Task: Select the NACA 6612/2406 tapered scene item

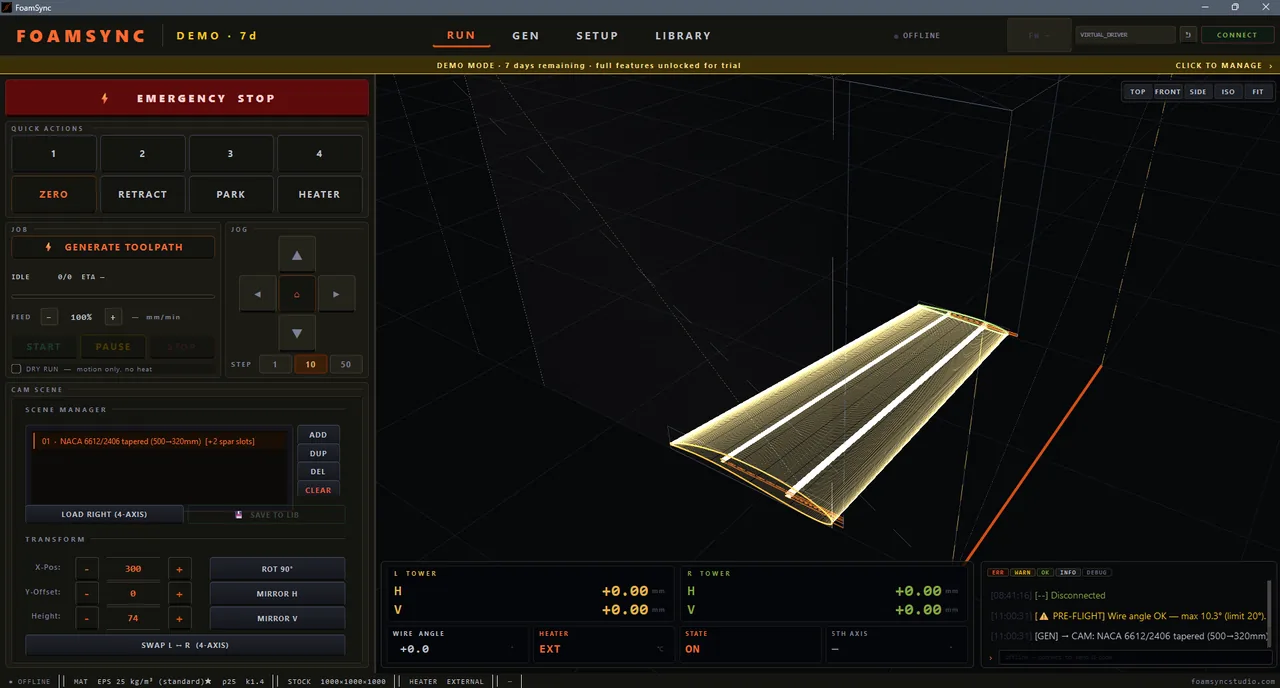Action: click(x=162, y=441)
